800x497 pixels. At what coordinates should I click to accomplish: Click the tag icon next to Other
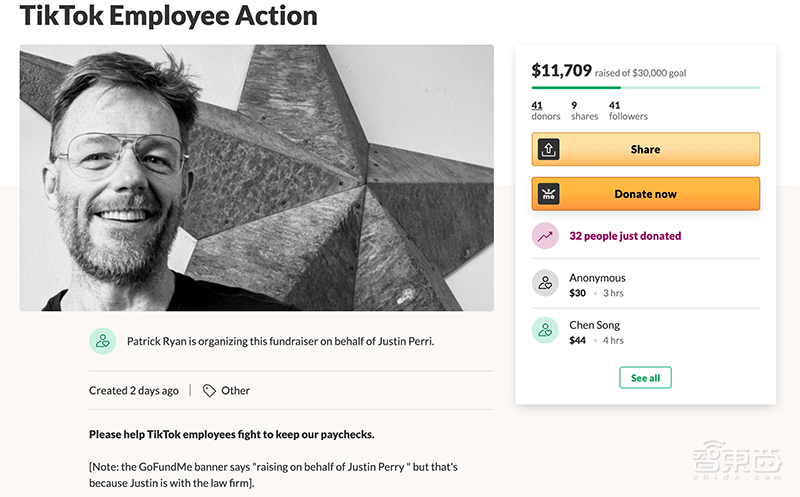coord(209,391)
